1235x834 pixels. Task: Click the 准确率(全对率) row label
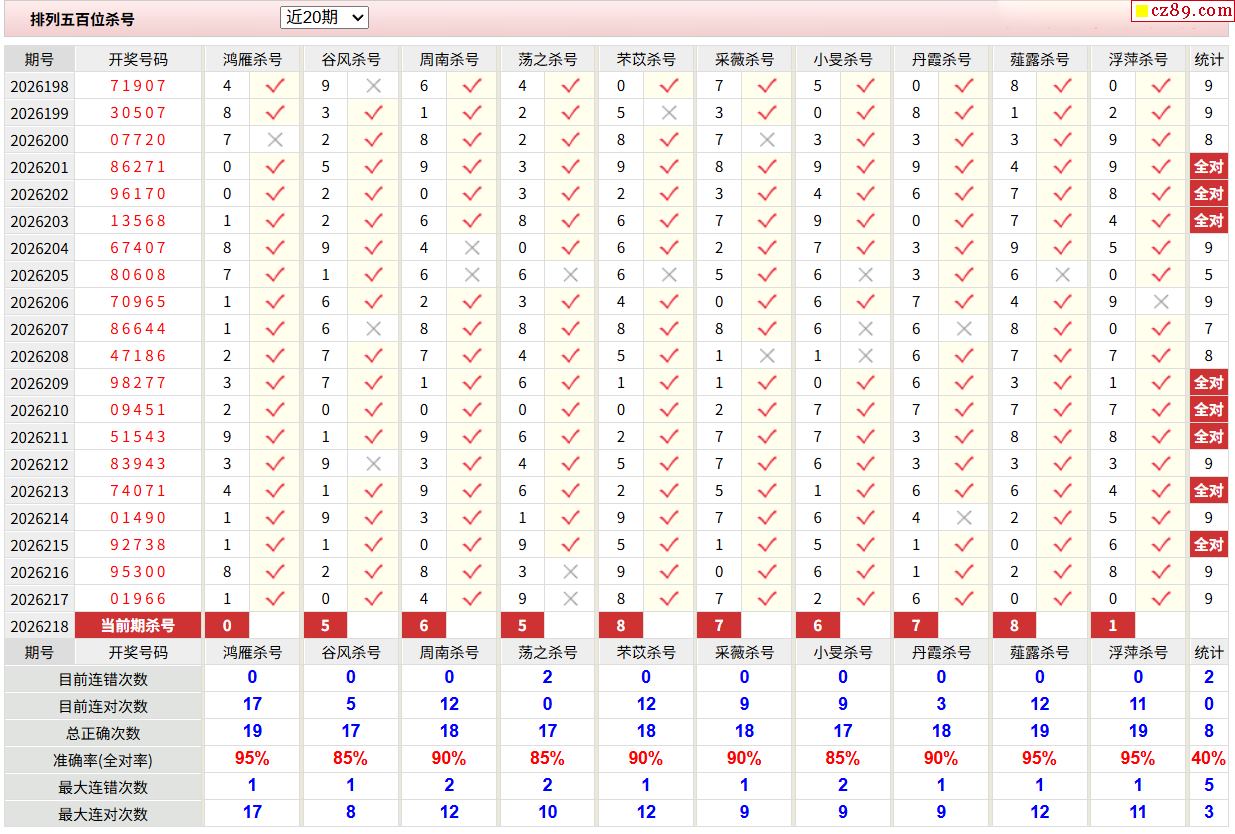[x=103, y=759]
